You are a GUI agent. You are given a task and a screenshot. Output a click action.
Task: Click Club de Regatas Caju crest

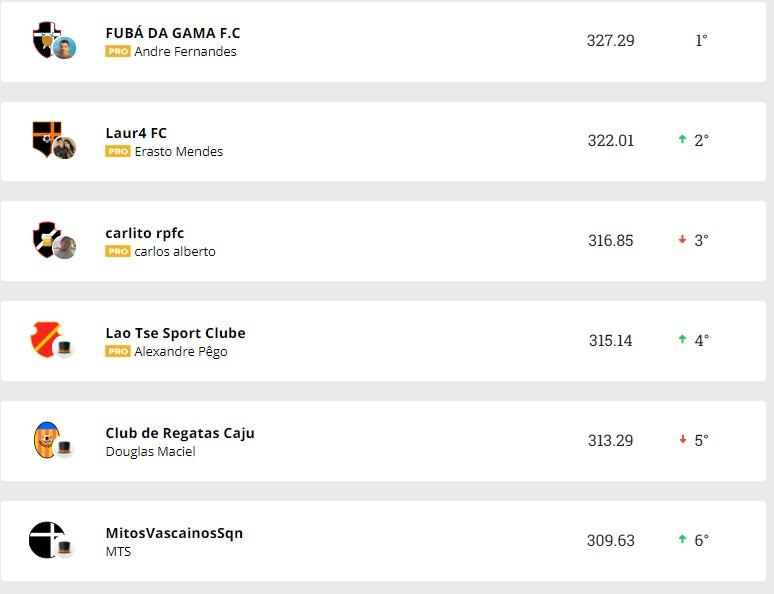(x=45, y=438)
